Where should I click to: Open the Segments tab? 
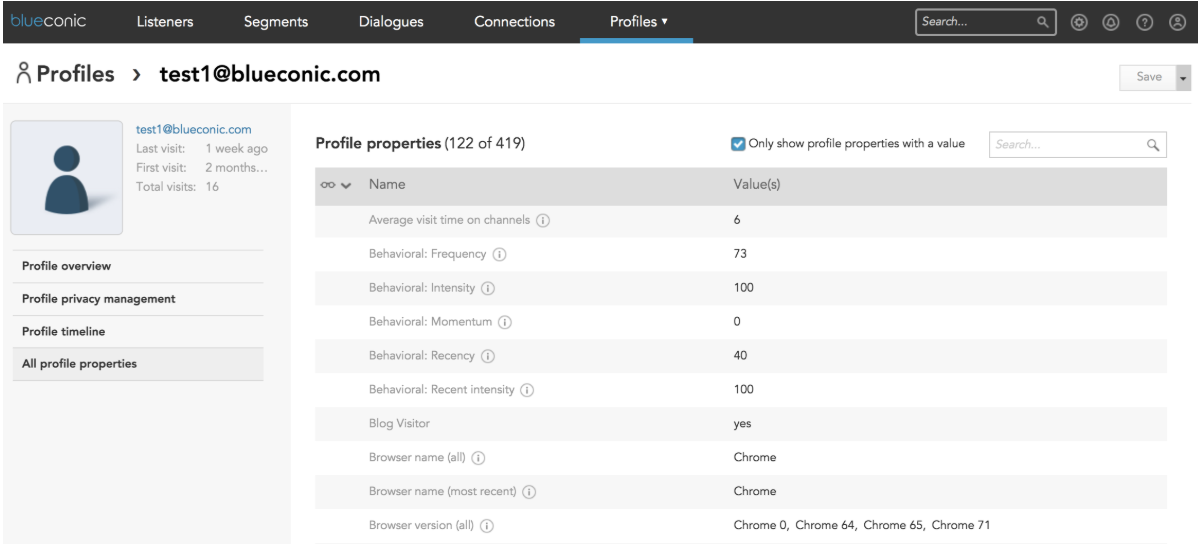pyautogui.click(x=276, y=21)
